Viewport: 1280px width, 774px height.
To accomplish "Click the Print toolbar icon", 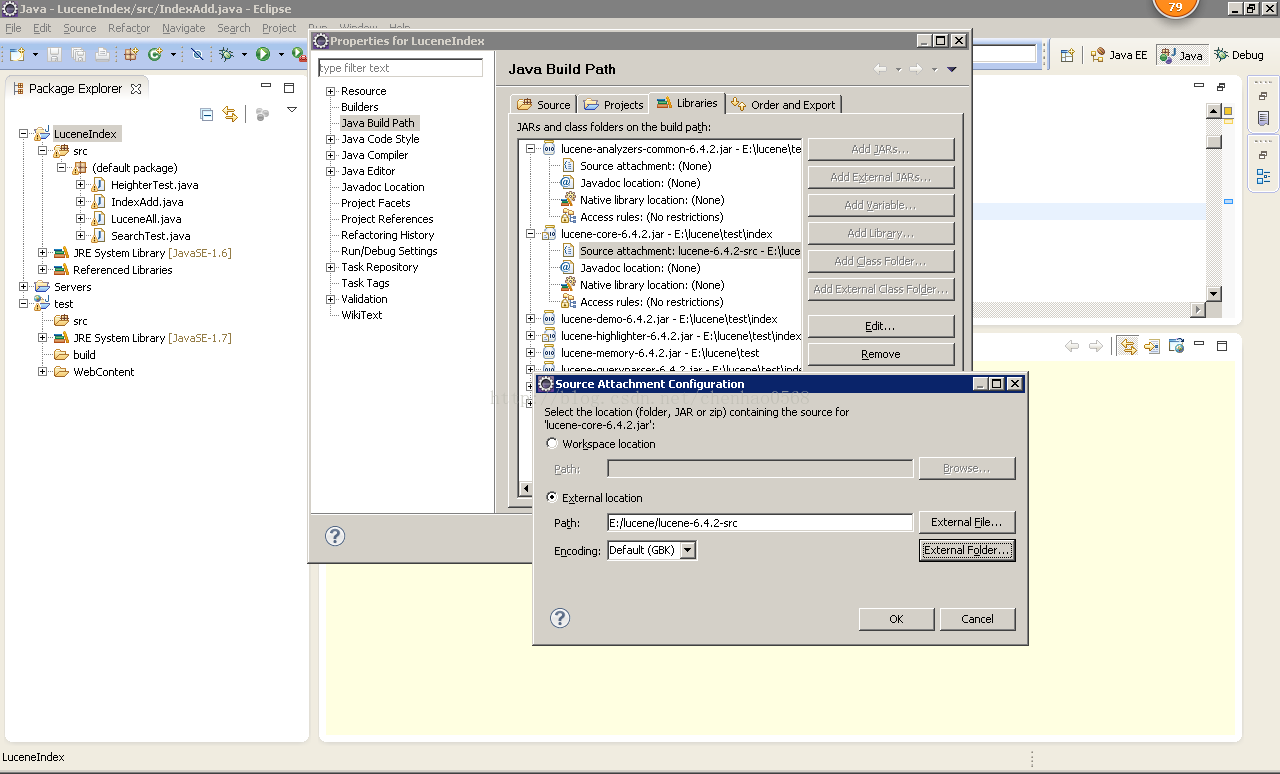I will coord(102,54).
